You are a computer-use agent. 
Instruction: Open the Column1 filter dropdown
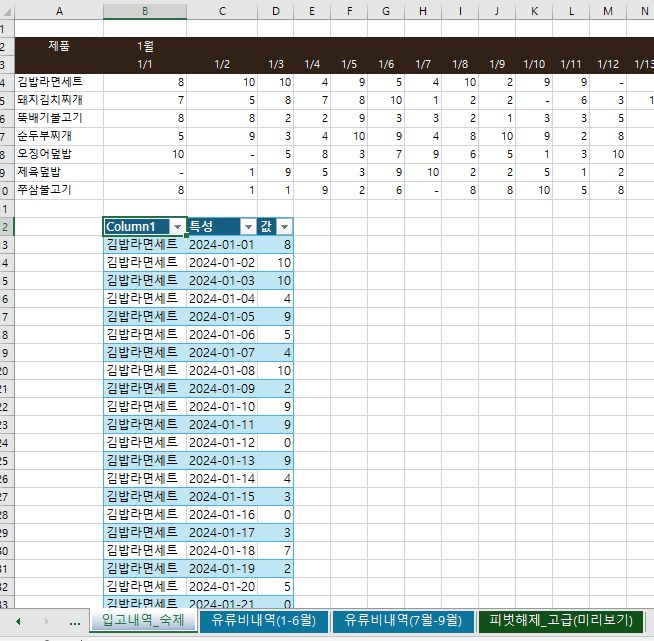[177, 227]
